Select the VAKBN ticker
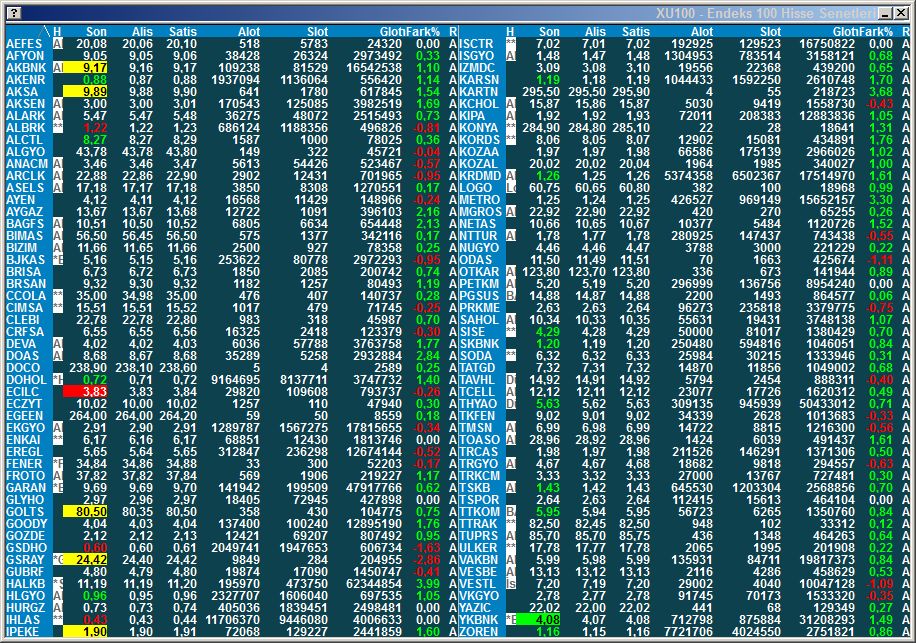Image resolution: width=916 pixels, height=643 pixels. tap(479, 559)
